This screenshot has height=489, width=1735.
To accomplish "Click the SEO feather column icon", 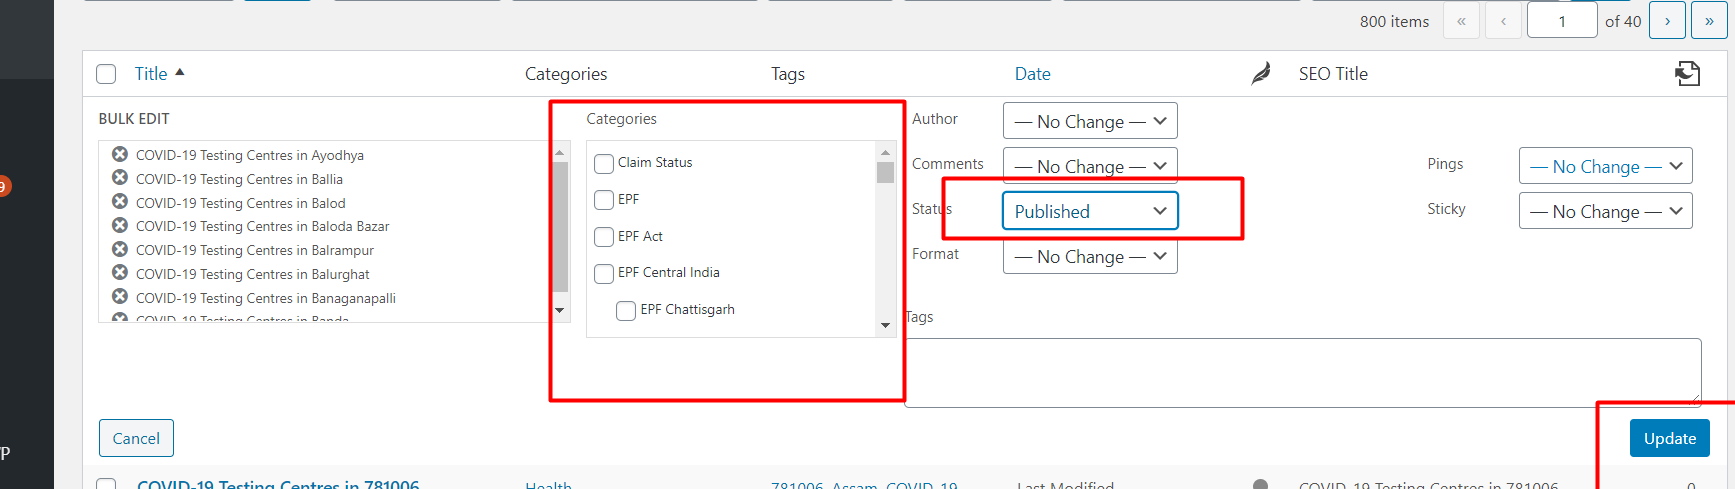I will (1261, 73).
